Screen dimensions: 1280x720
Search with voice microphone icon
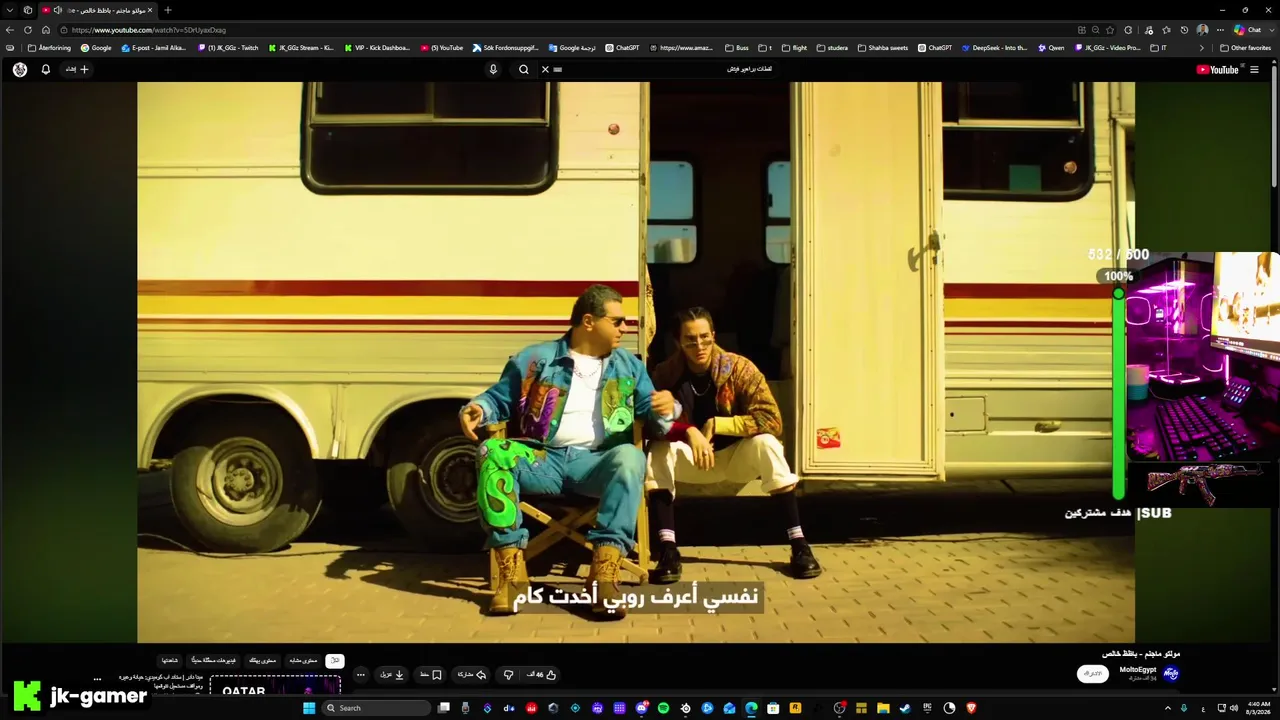pos(493,70)
